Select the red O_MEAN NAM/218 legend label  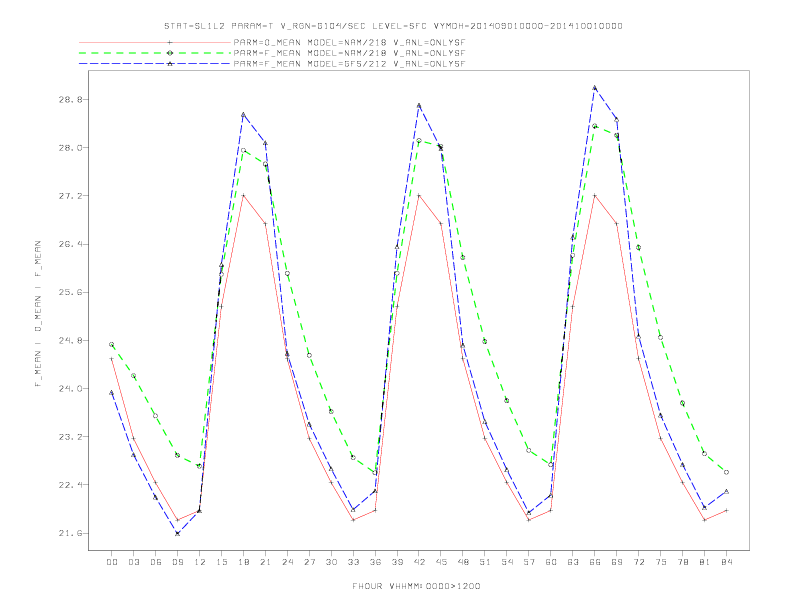(349, 43)
